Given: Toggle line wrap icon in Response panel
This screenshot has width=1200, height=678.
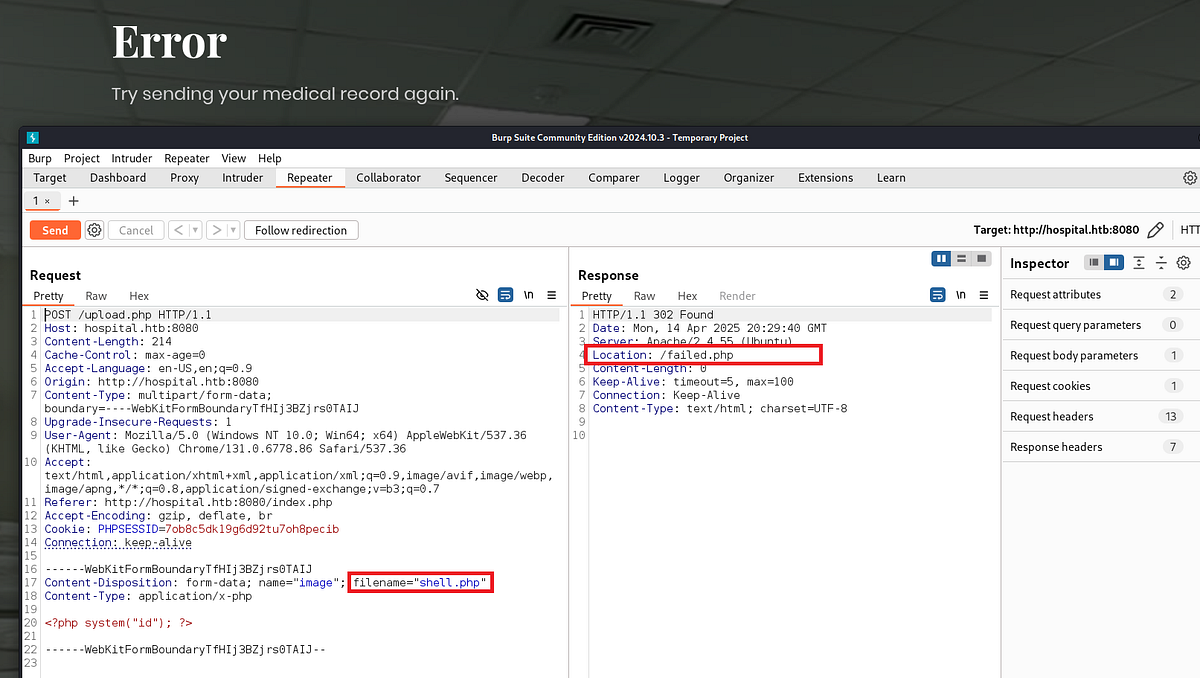Looking at the screenshot, I should pyautogui.click(x=938, y=295).
